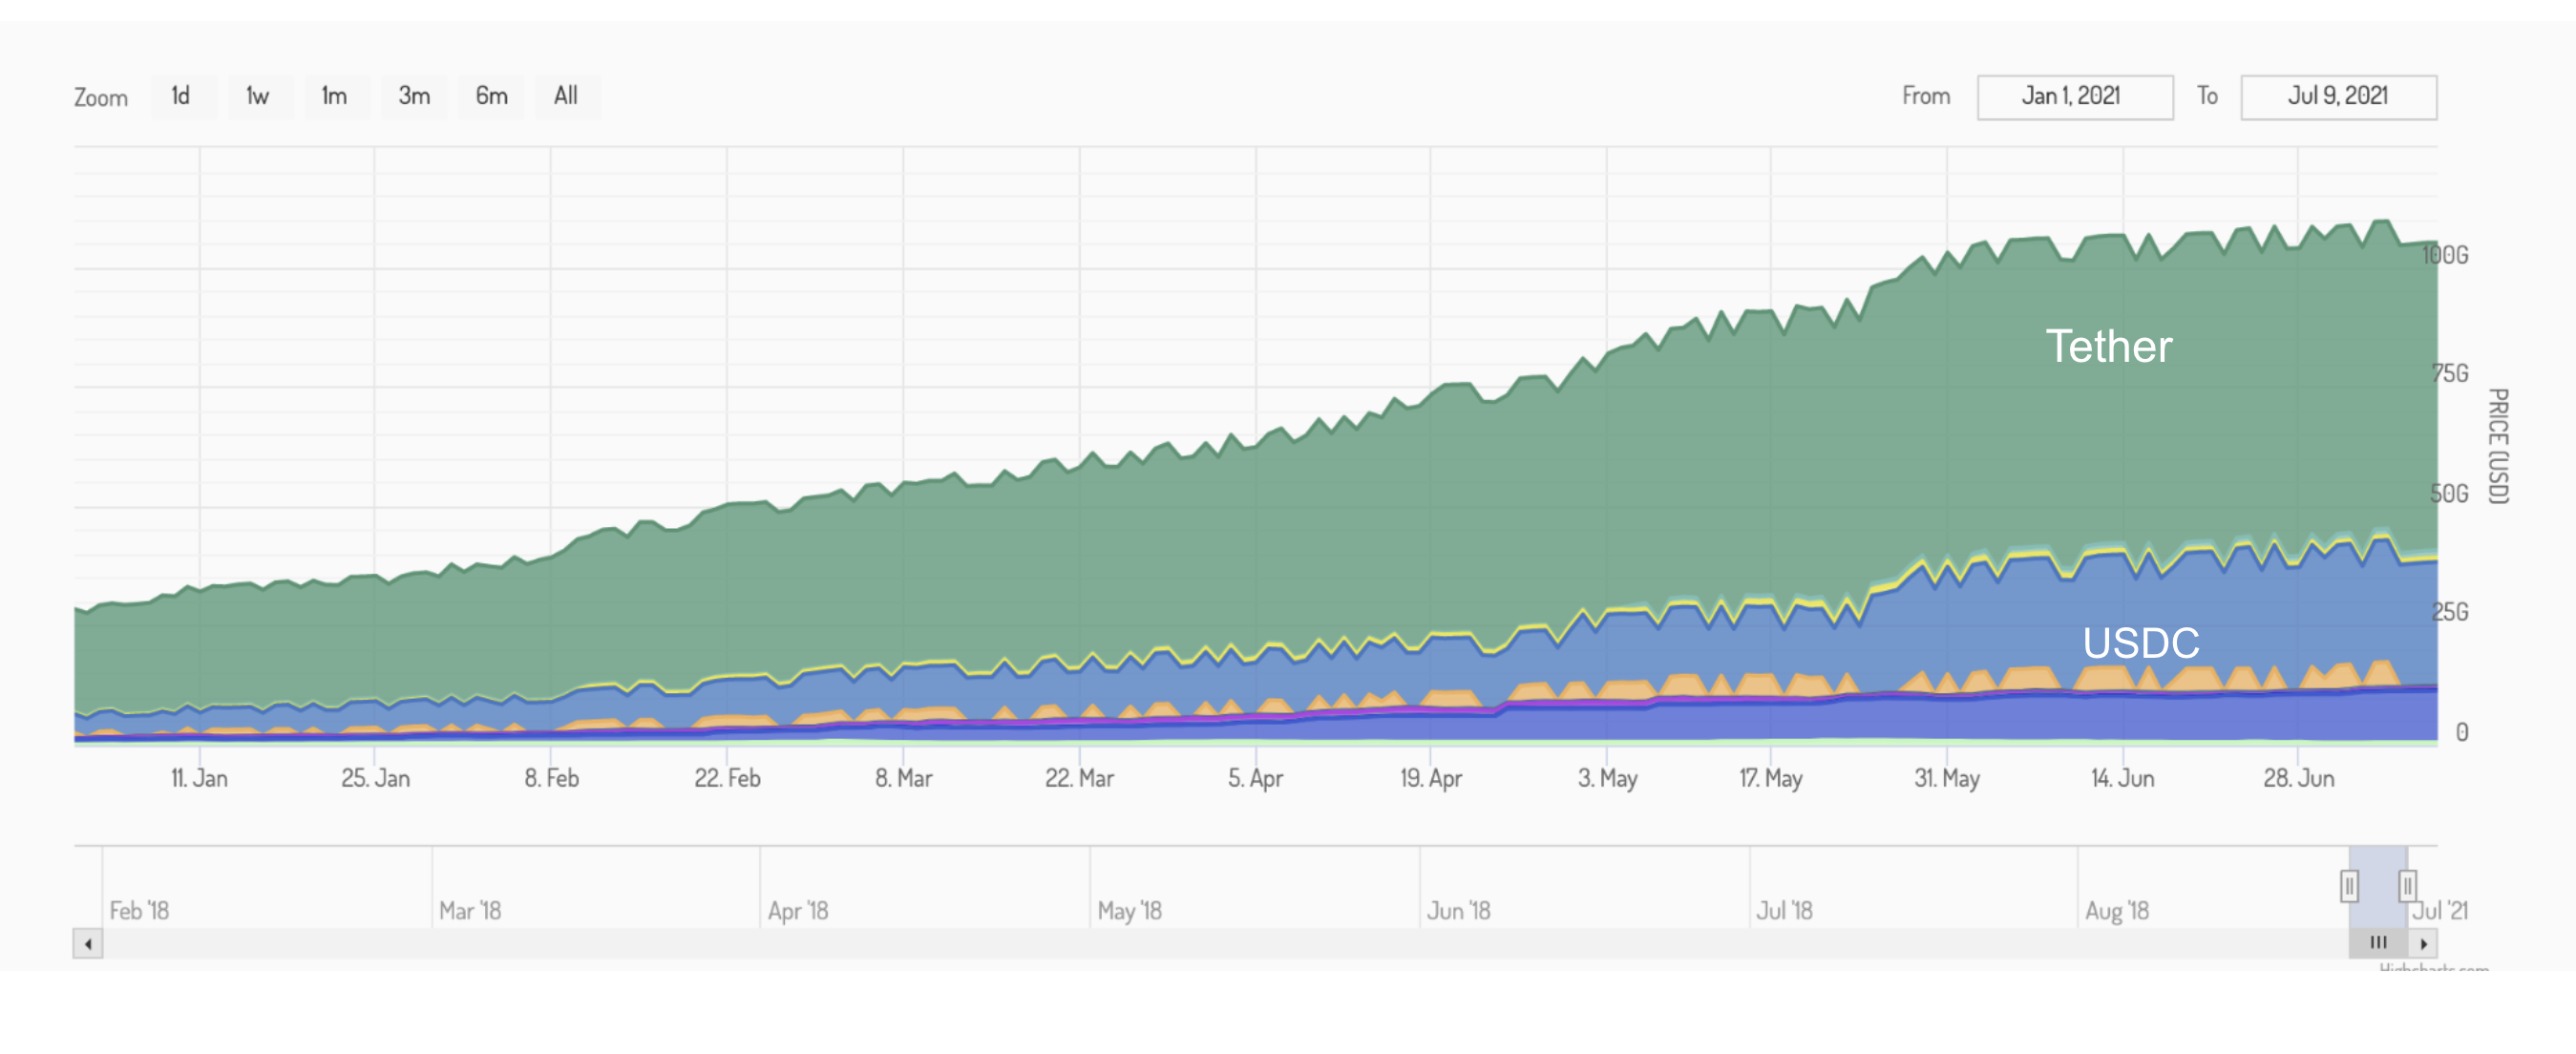The image size is (2576, 1054).
Task: Click the 22. Mar x-axis label
Action: point(1079,778)
